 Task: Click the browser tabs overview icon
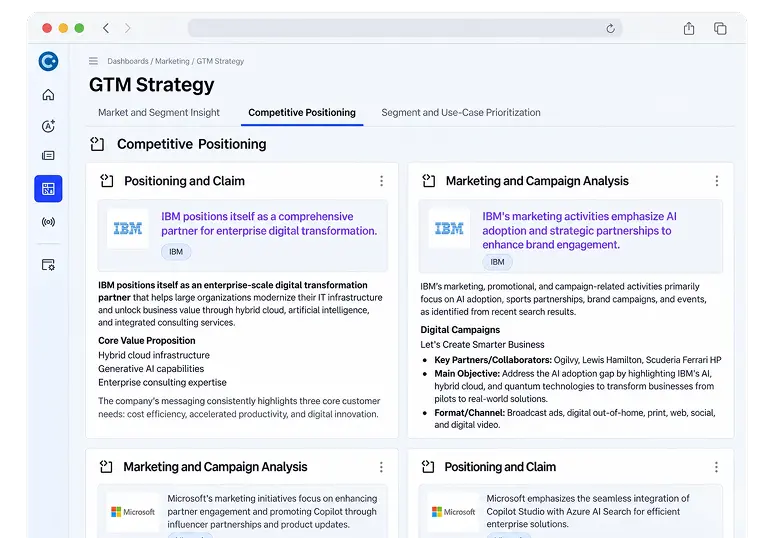[720, 29]
